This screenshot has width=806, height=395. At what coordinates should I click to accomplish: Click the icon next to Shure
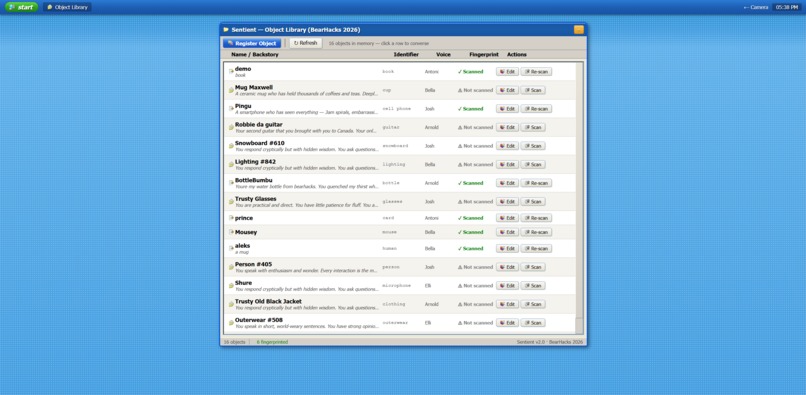[x=231, y=285]
